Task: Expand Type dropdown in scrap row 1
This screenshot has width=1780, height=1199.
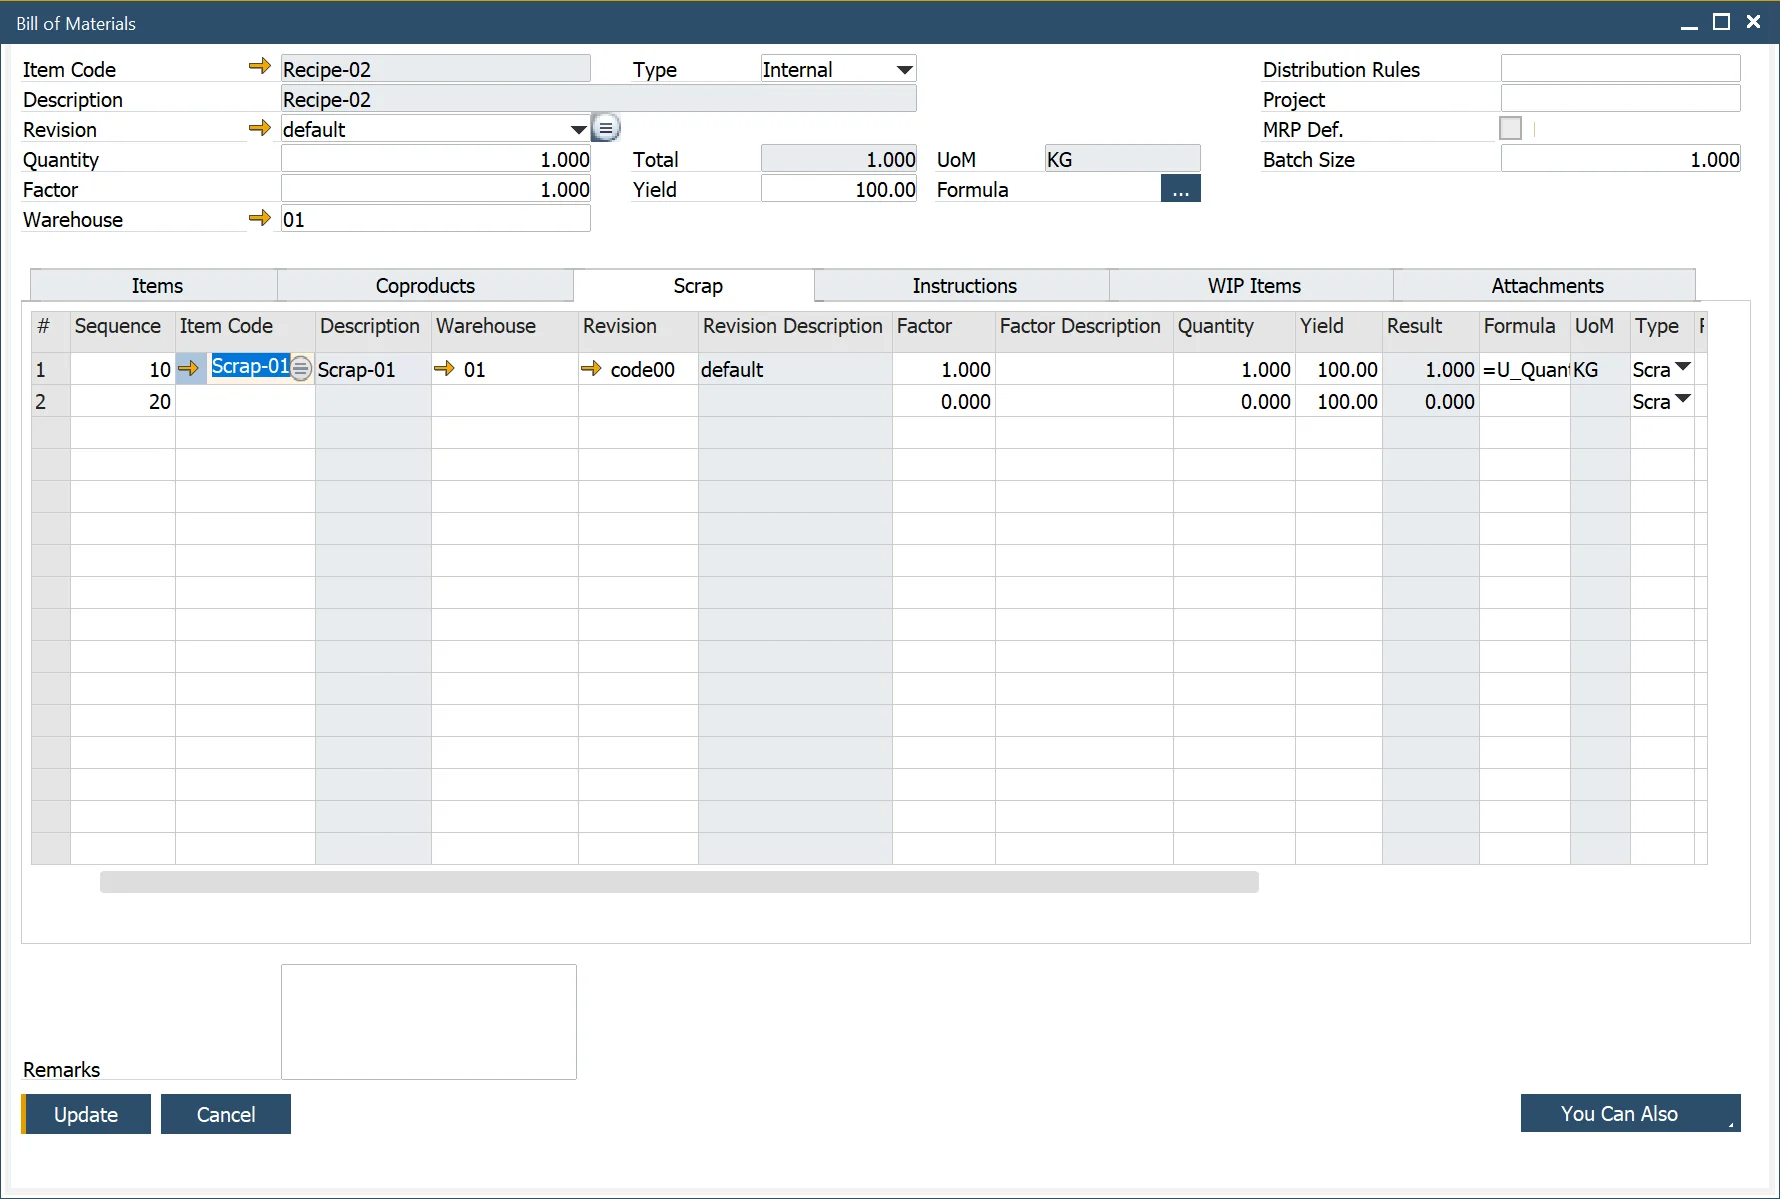Action: (1683, 368)
